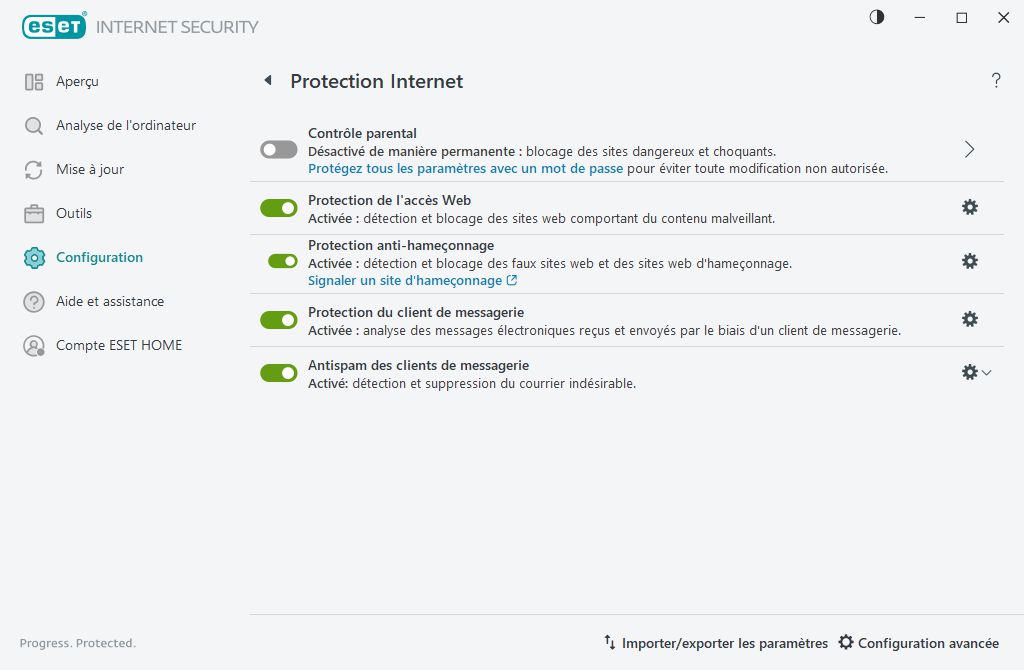Click the back arrow beside Protection Internet
This screenshot has width=1024, height=670.
[x=267, y=80]
